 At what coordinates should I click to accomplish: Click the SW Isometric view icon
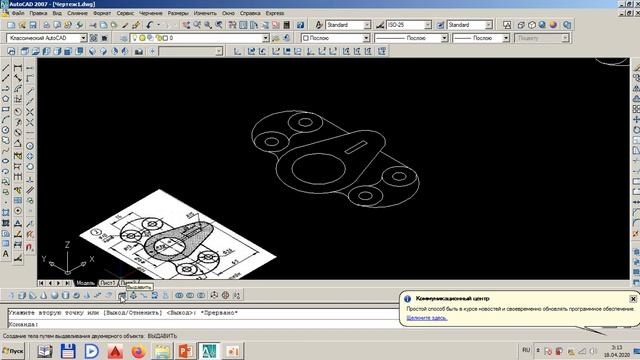(92, 51)
